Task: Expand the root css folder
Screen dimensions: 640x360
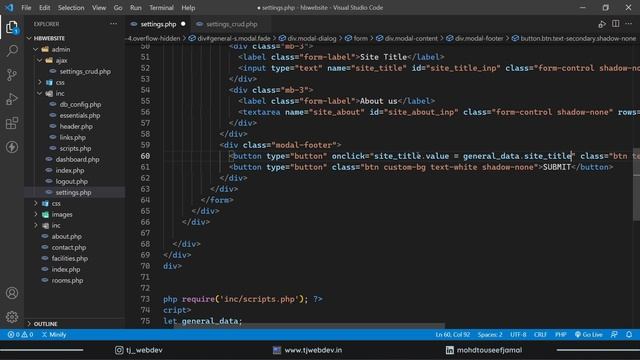Action: 36,203
